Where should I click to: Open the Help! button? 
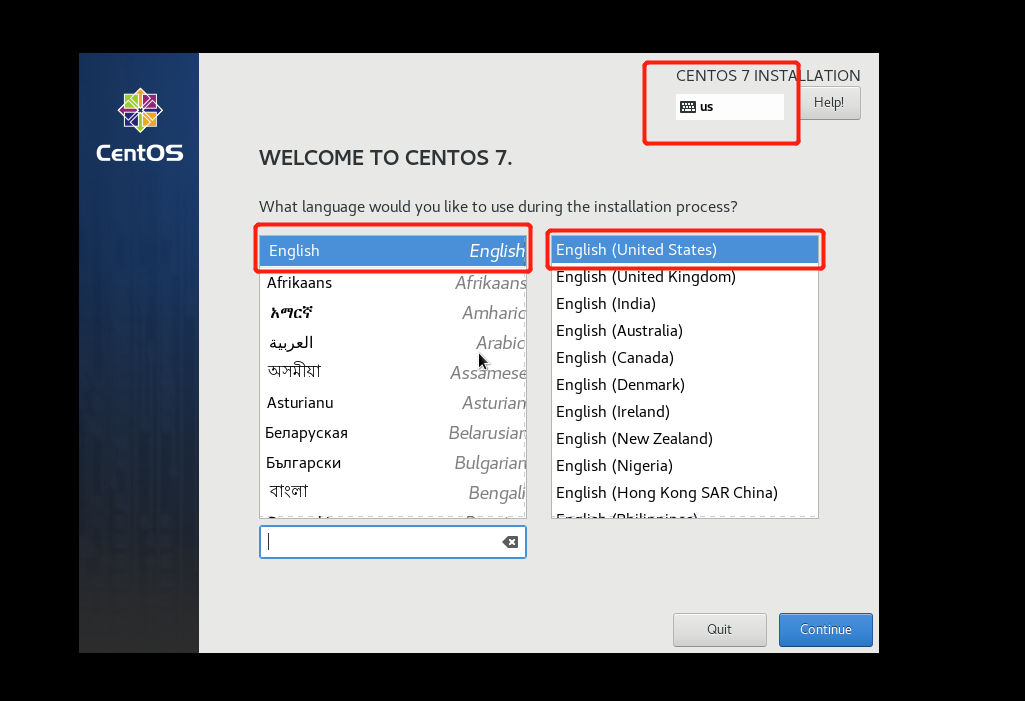[828, 103]
